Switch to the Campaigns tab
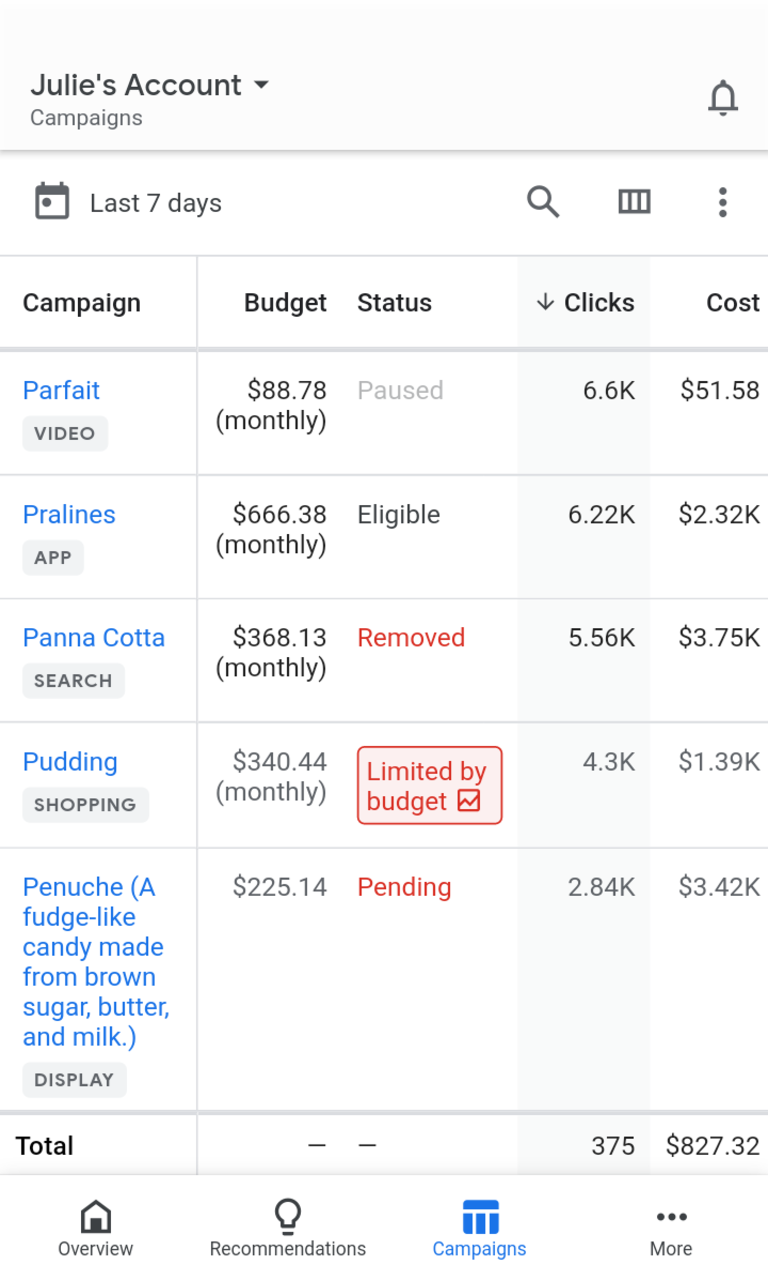 (x=479, y=1226)
